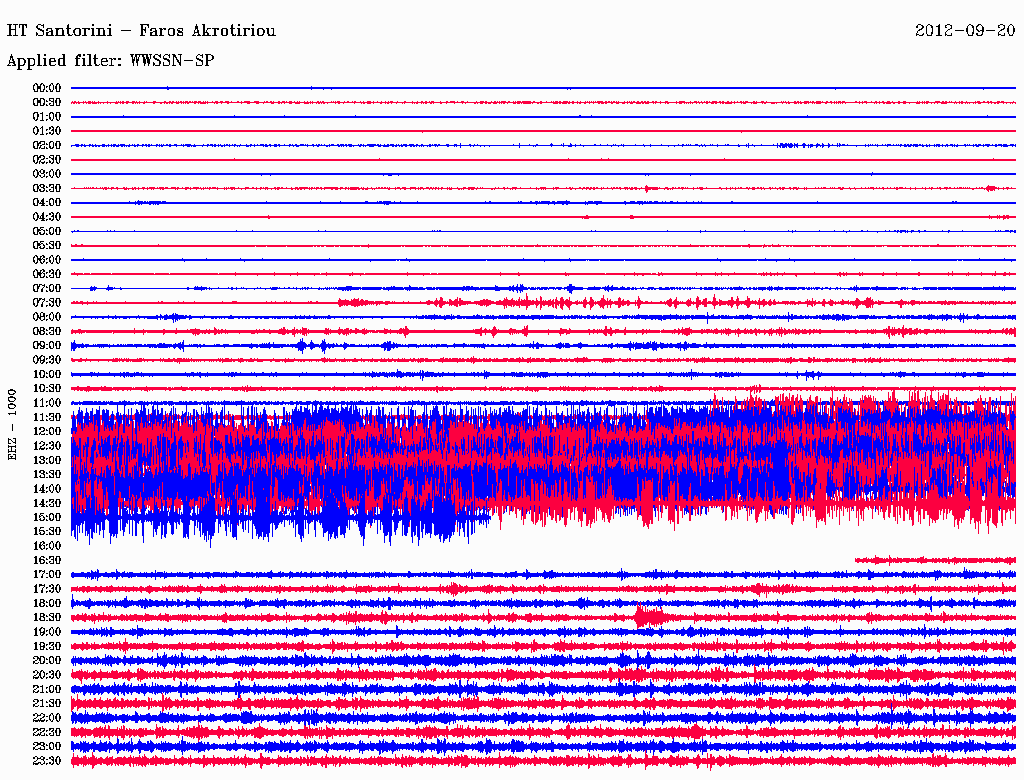This screenshot has height=780, width=1024.
Task: Select the 20:00 time label
Action: 47,661
